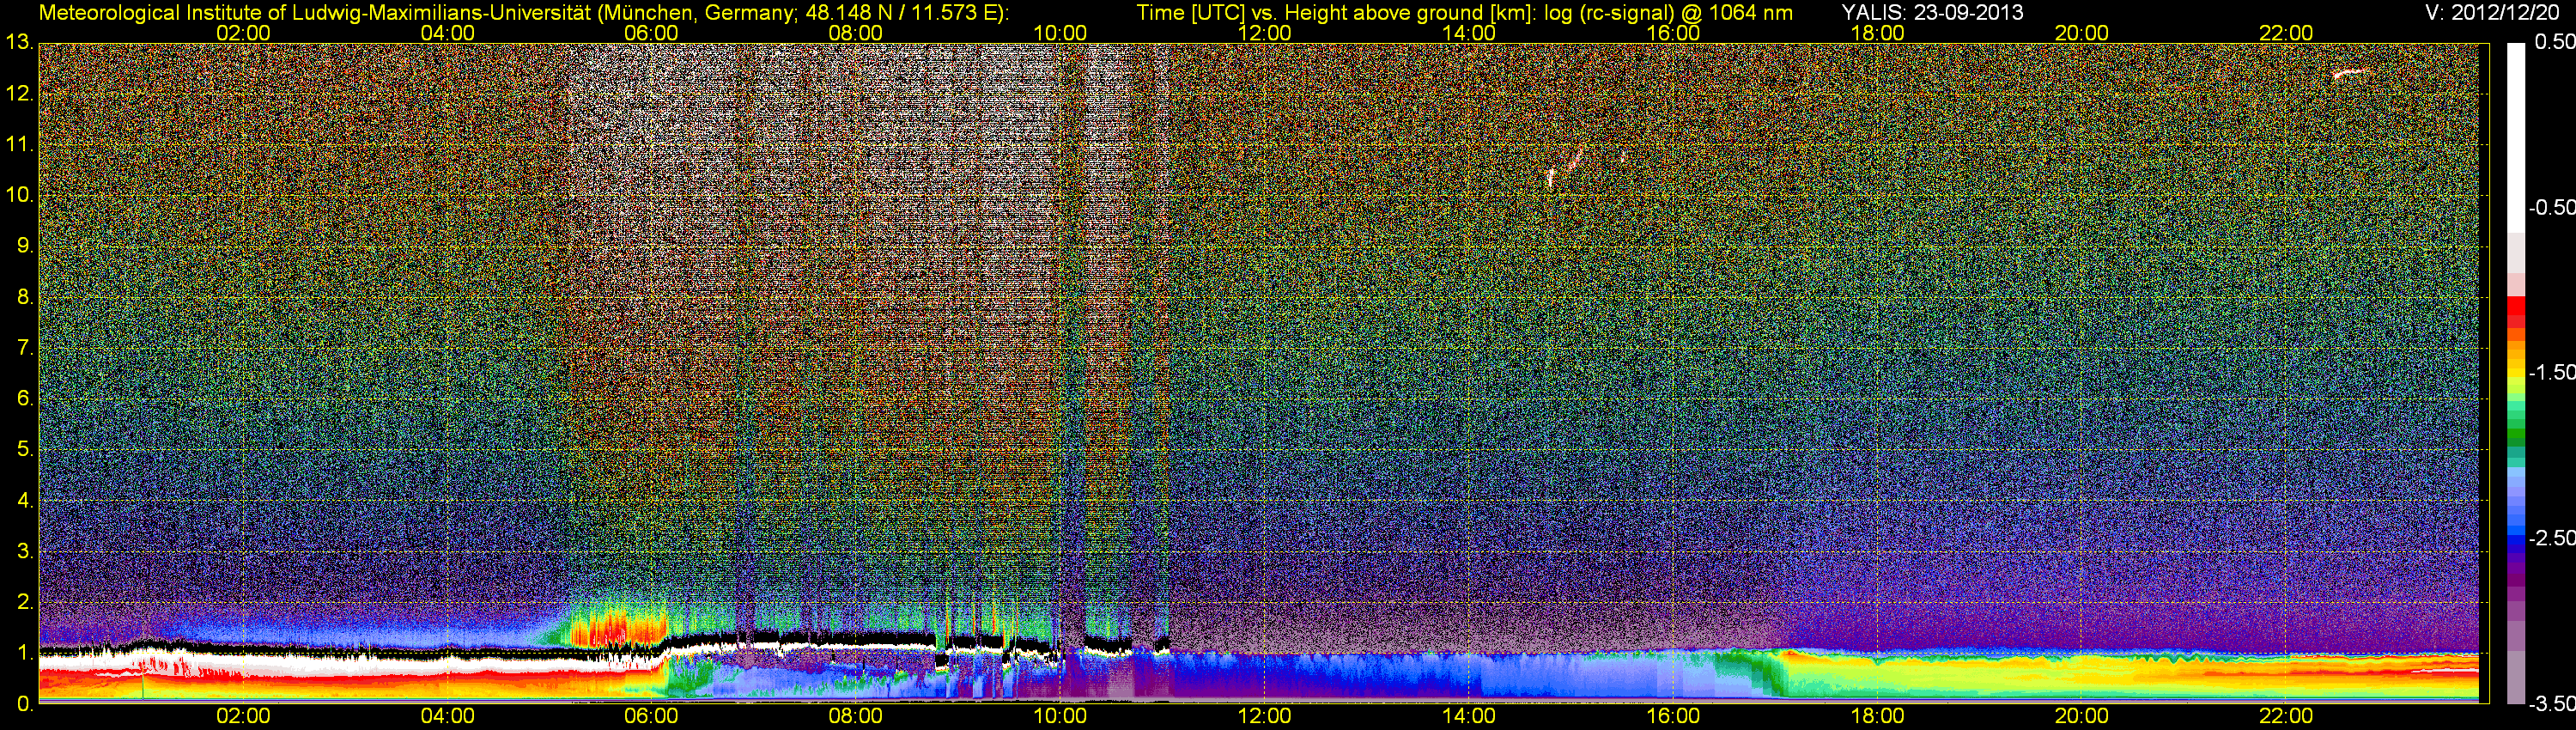
Task: Select the 9. height axis label
Action: tap(24, 246)
